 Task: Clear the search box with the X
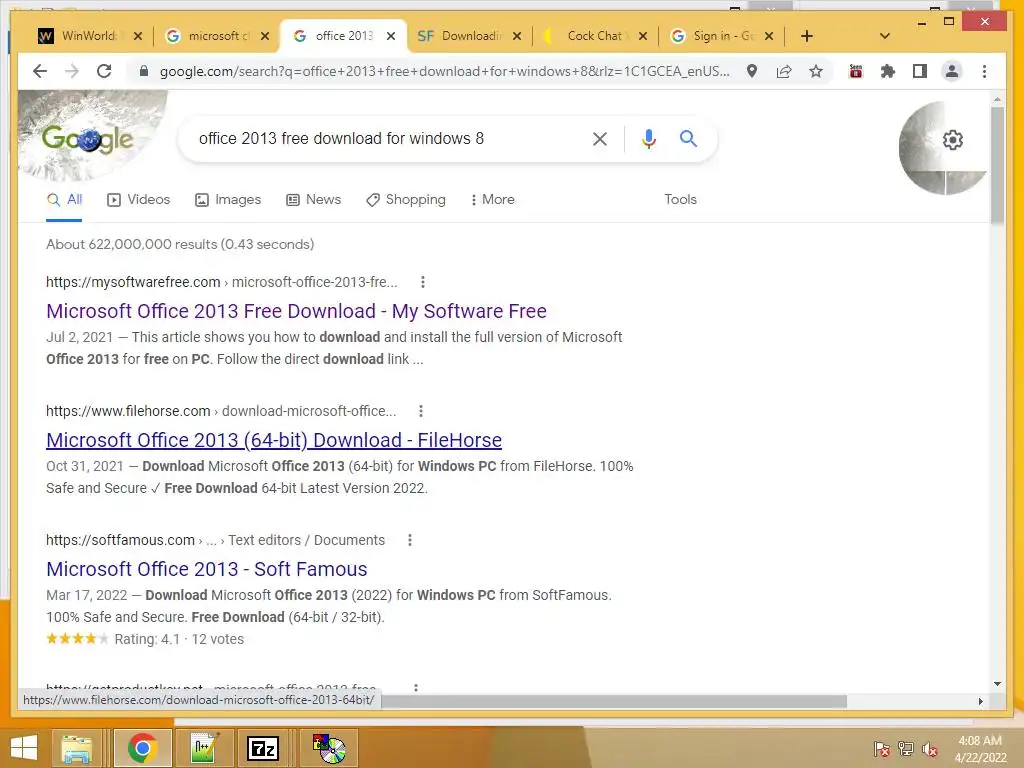(x=600, y=138)
